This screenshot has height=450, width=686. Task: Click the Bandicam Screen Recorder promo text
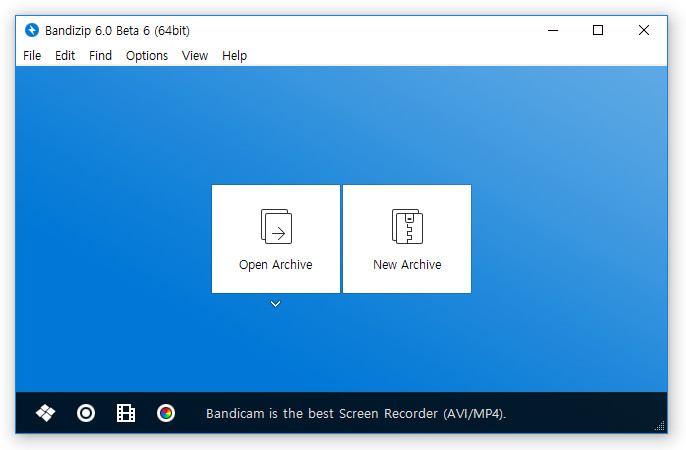356,414
